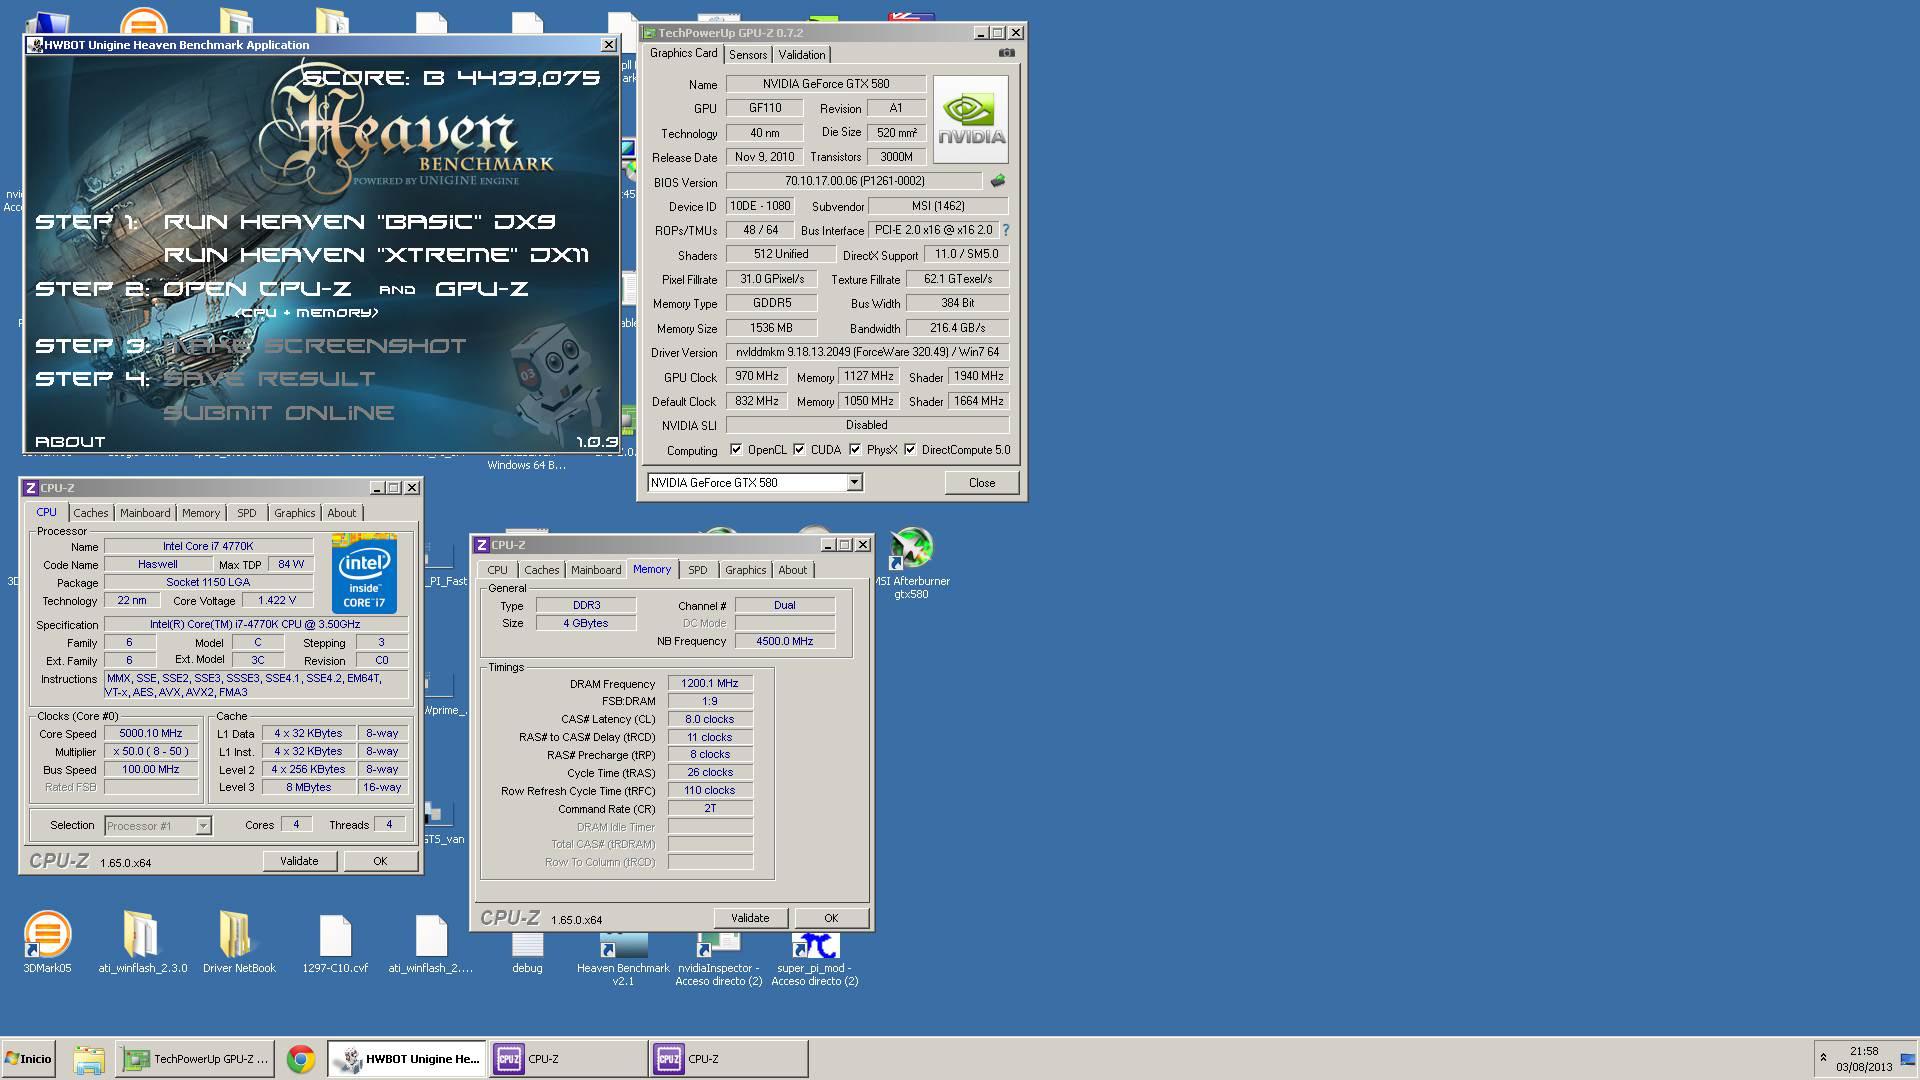Screen dimensions: 1920x1080
Task: Toggle the CUDA checkbox in GPU-Z
Action: tap(799, 450)
